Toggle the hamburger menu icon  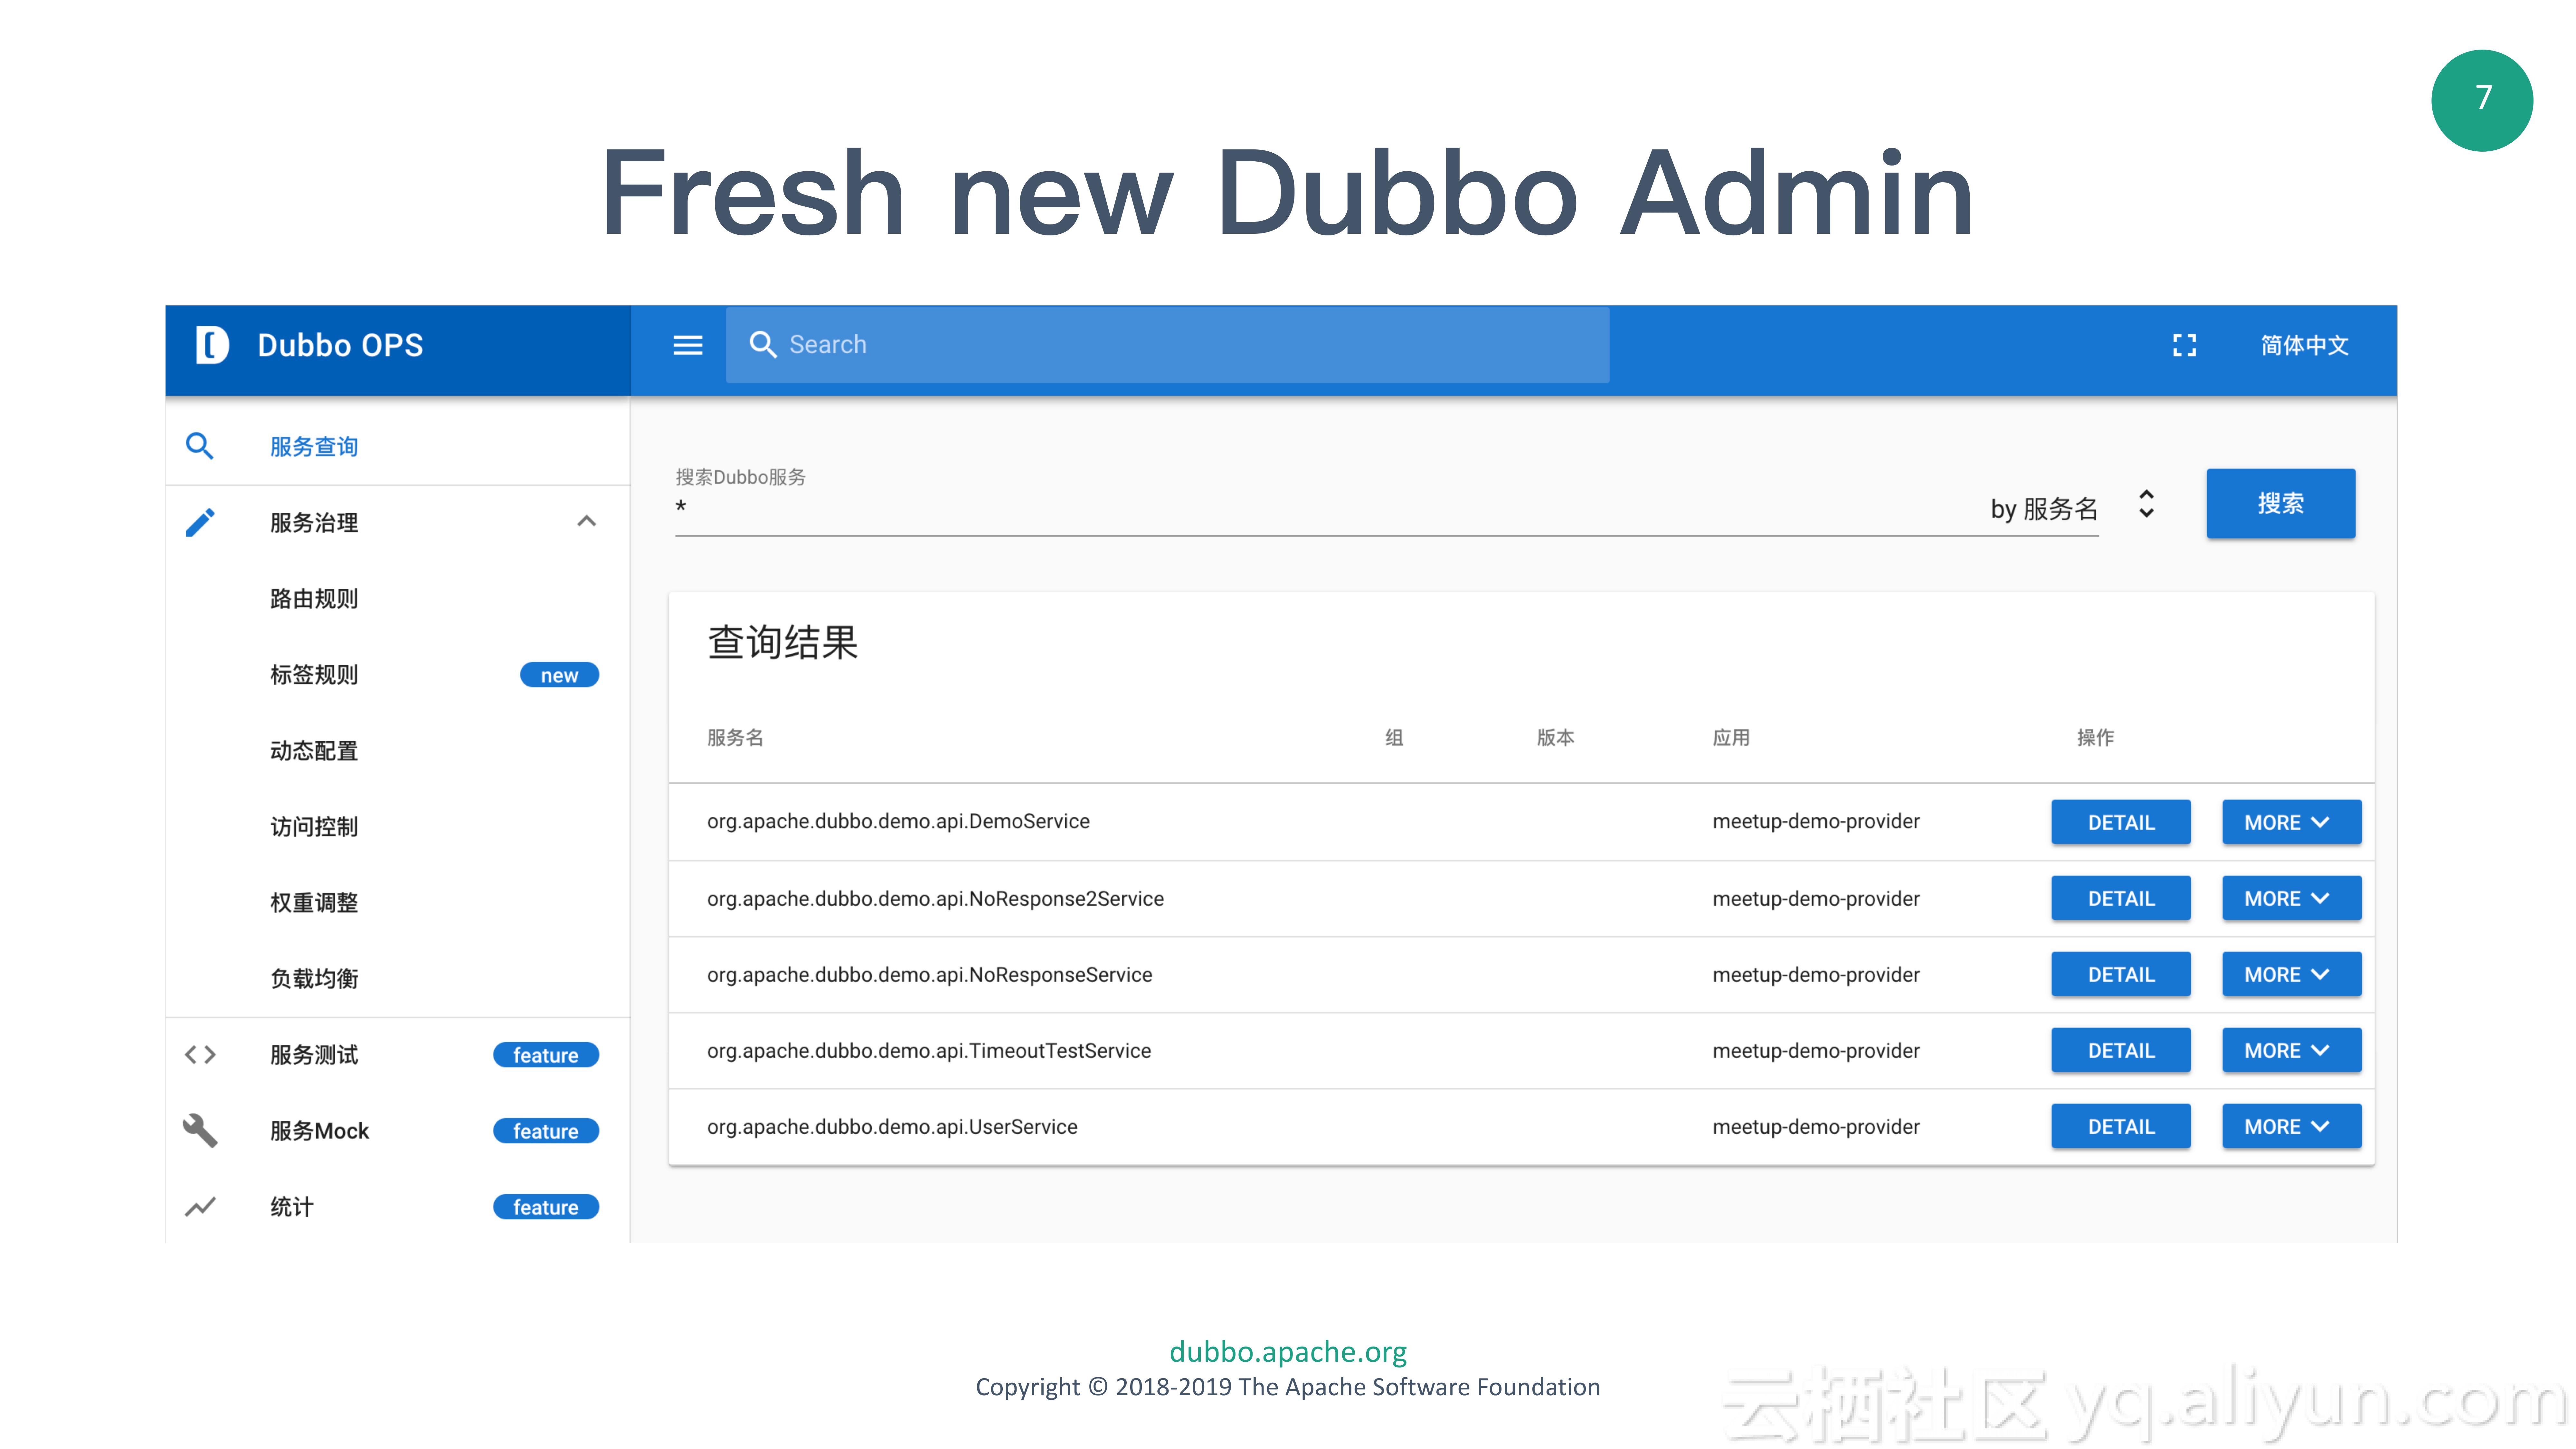pyautogui.click(x=688, y=345)
